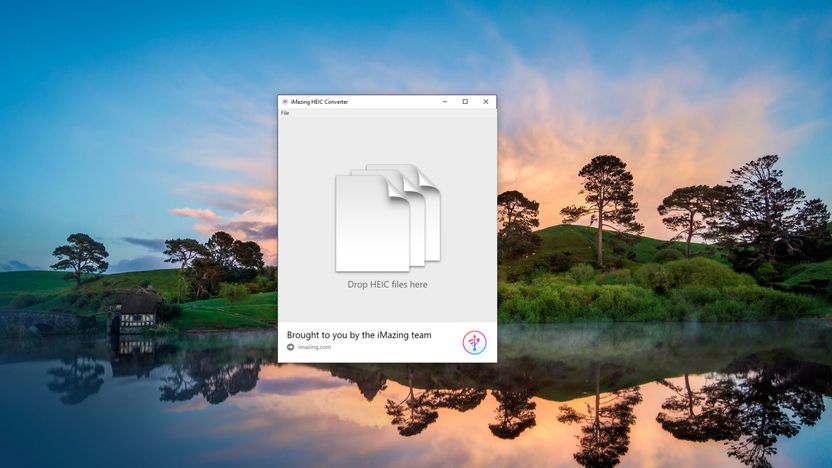
Task: Click the iMazing USB logo icon
Action: (x=474, y=342)
